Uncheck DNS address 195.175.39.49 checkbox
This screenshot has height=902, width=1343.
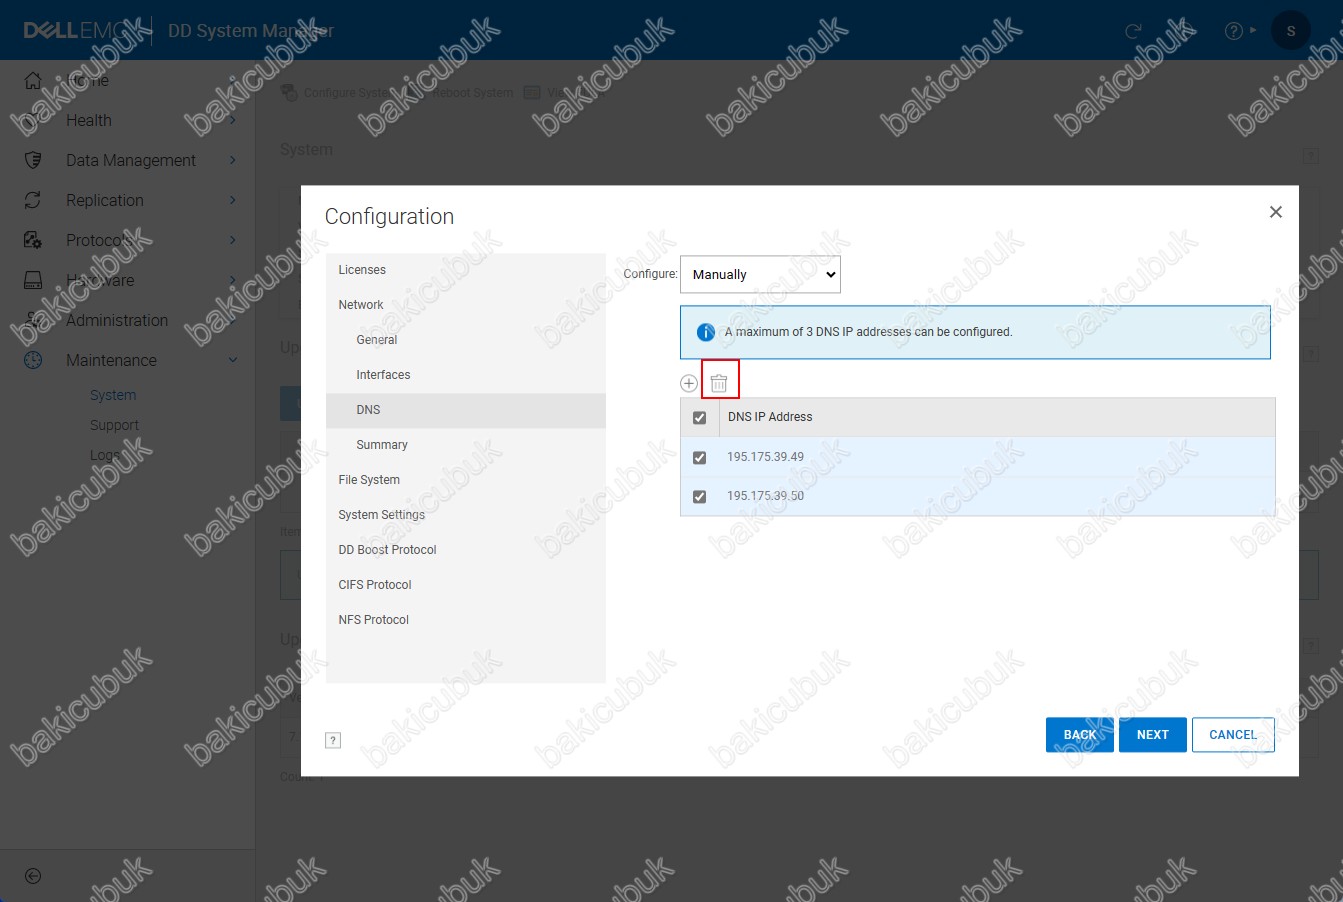click(x=699, y=458)
